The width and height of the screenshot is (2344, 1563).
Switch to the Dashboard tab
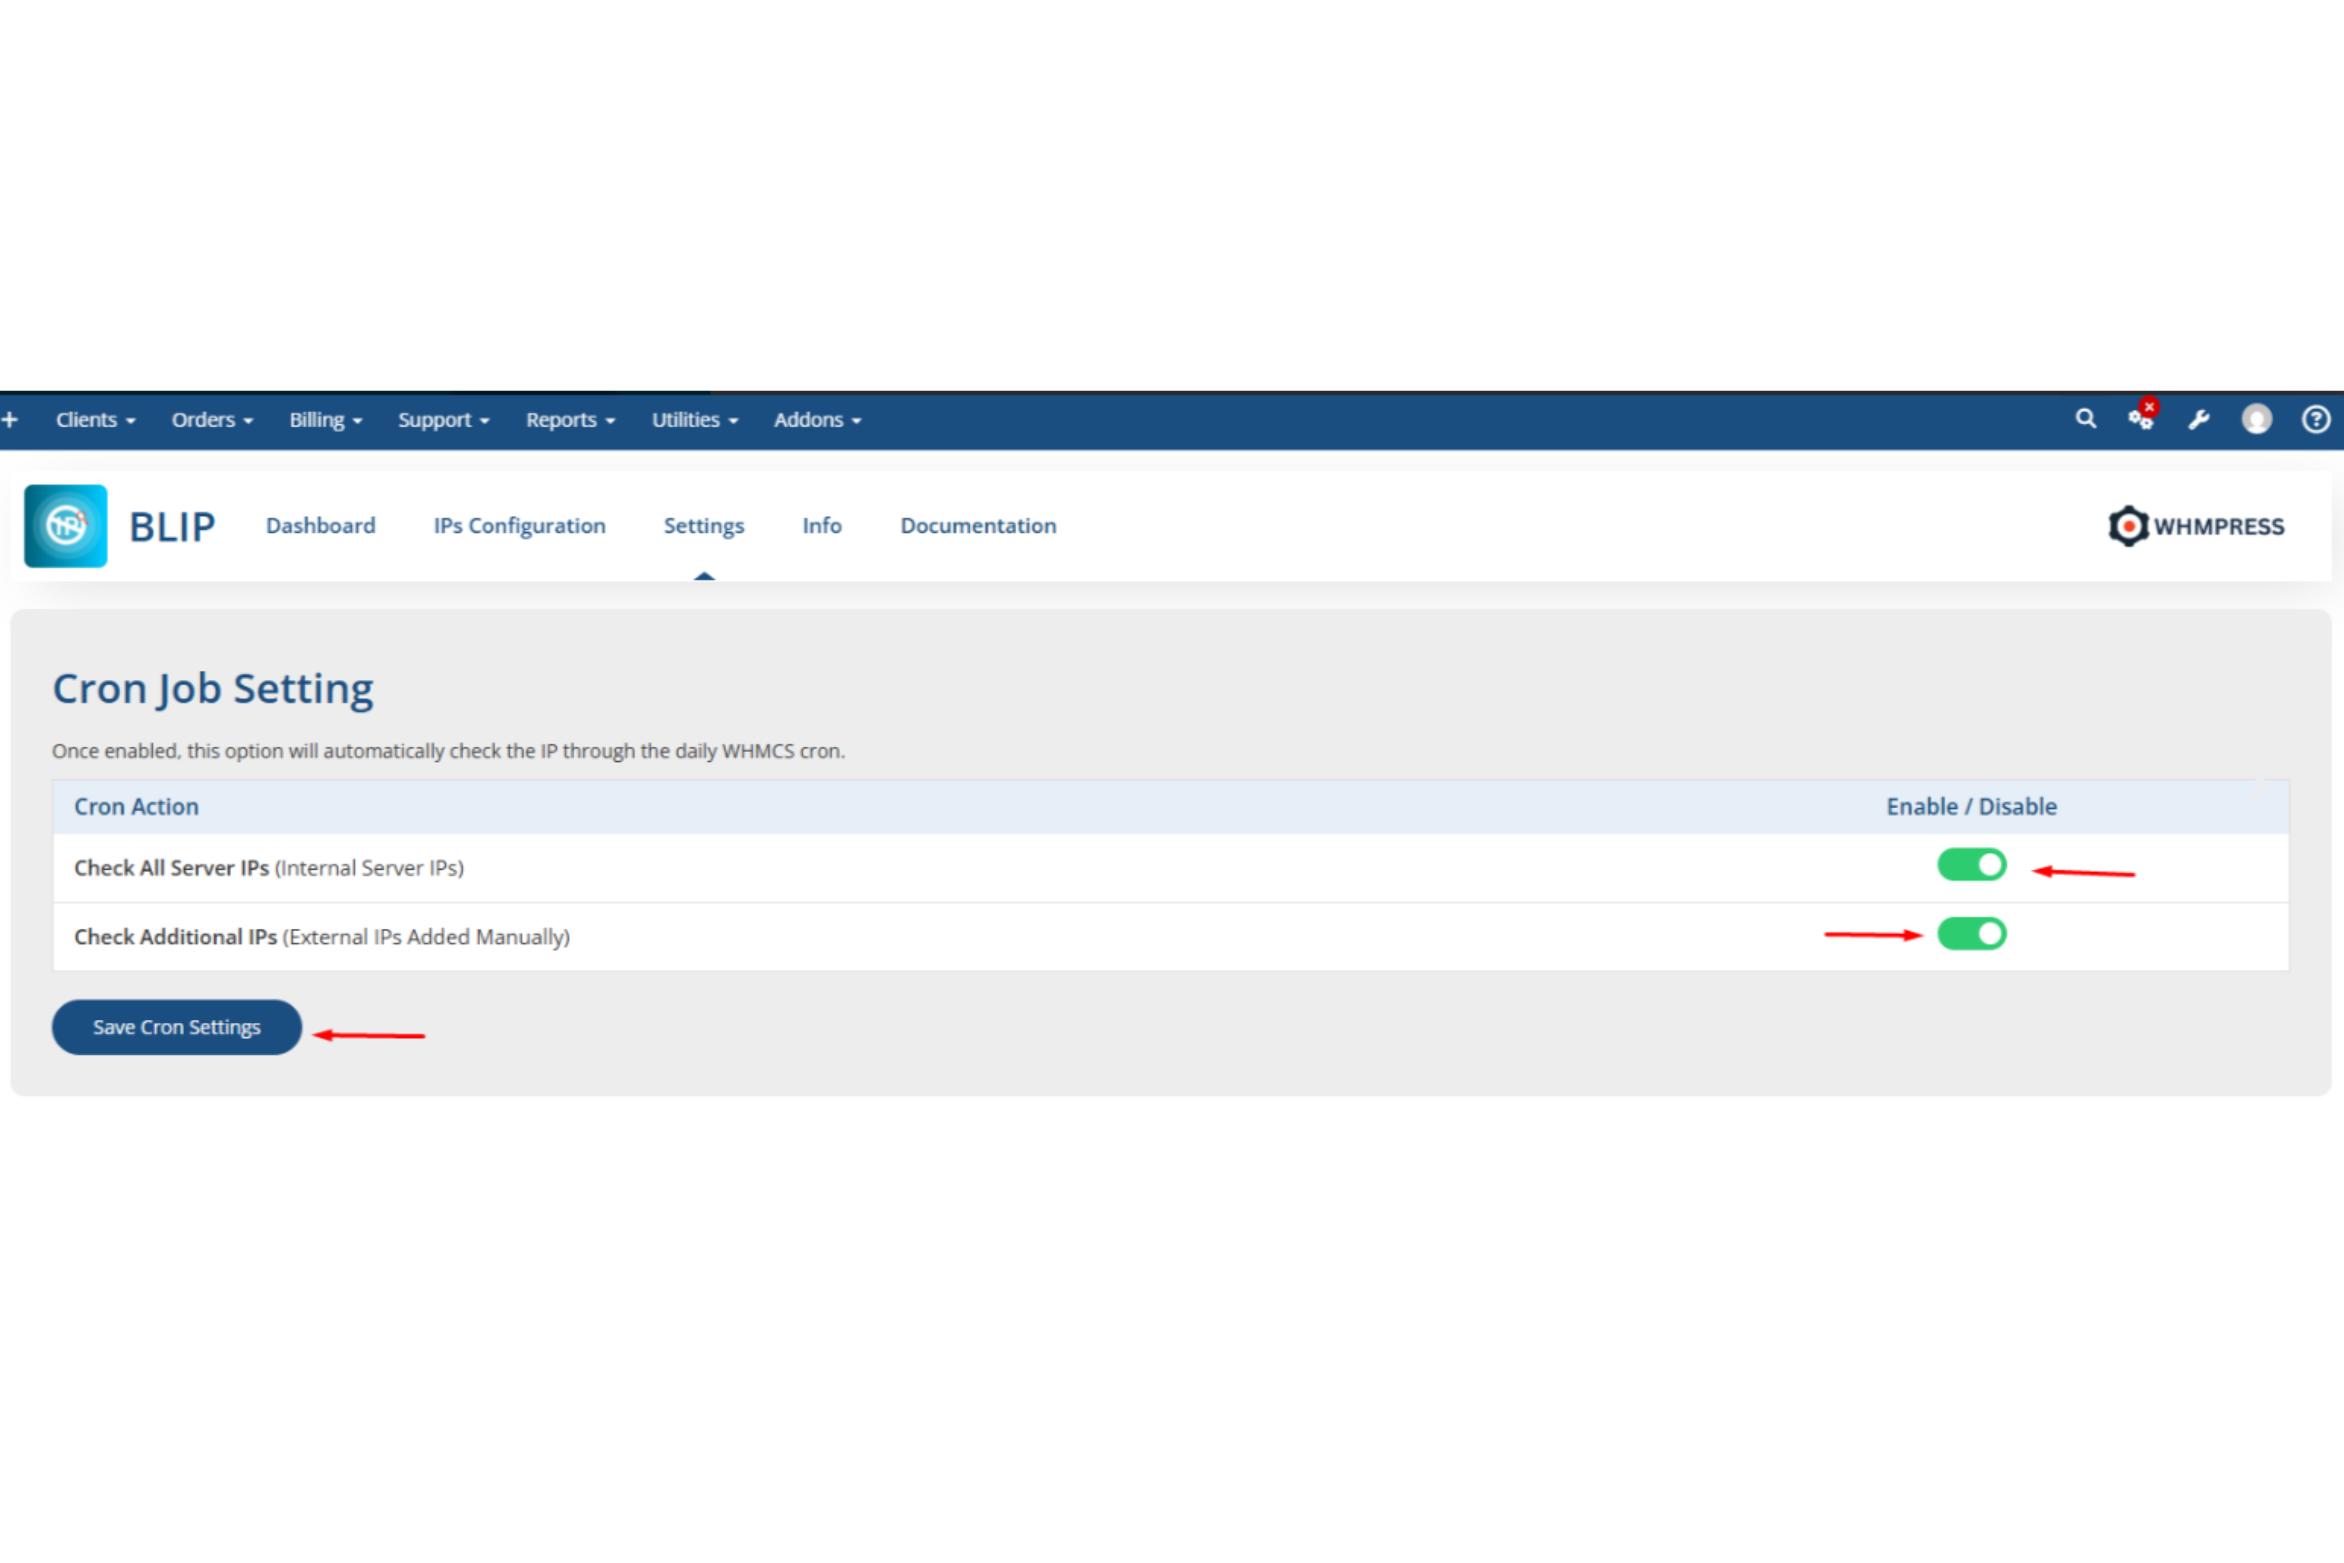[321, 526]
